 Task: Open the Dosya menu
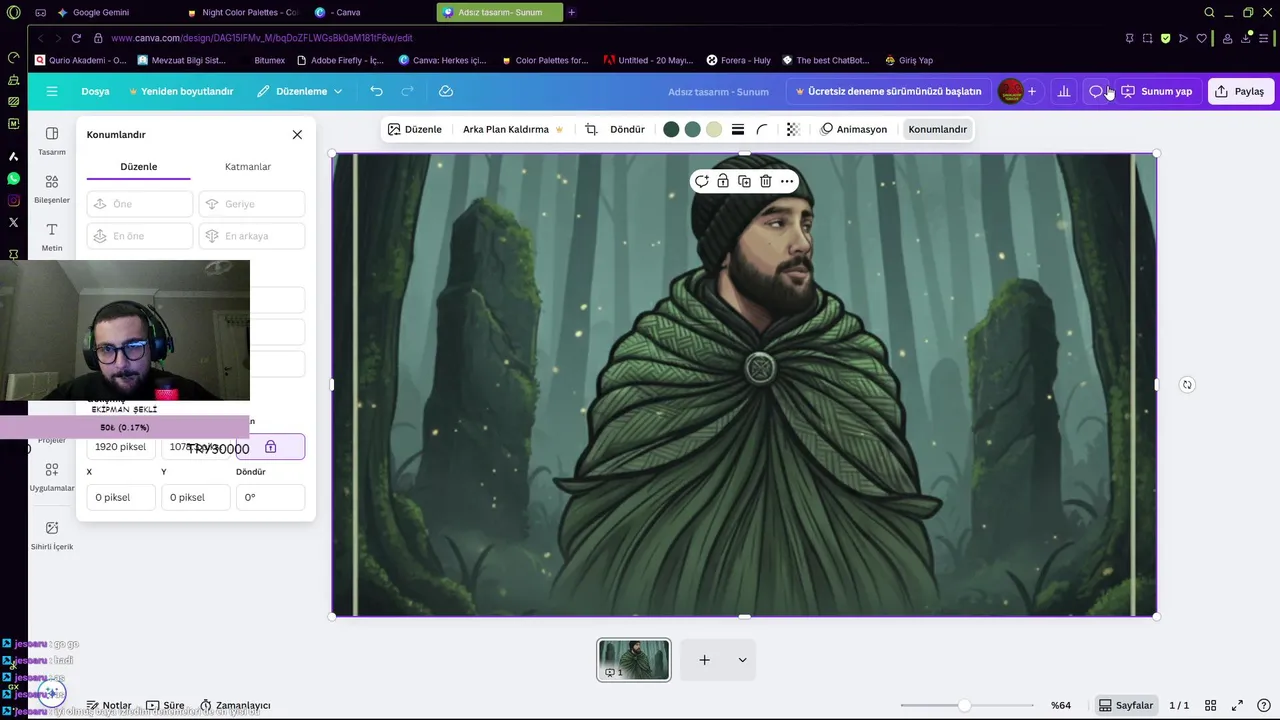click(95, 91)
